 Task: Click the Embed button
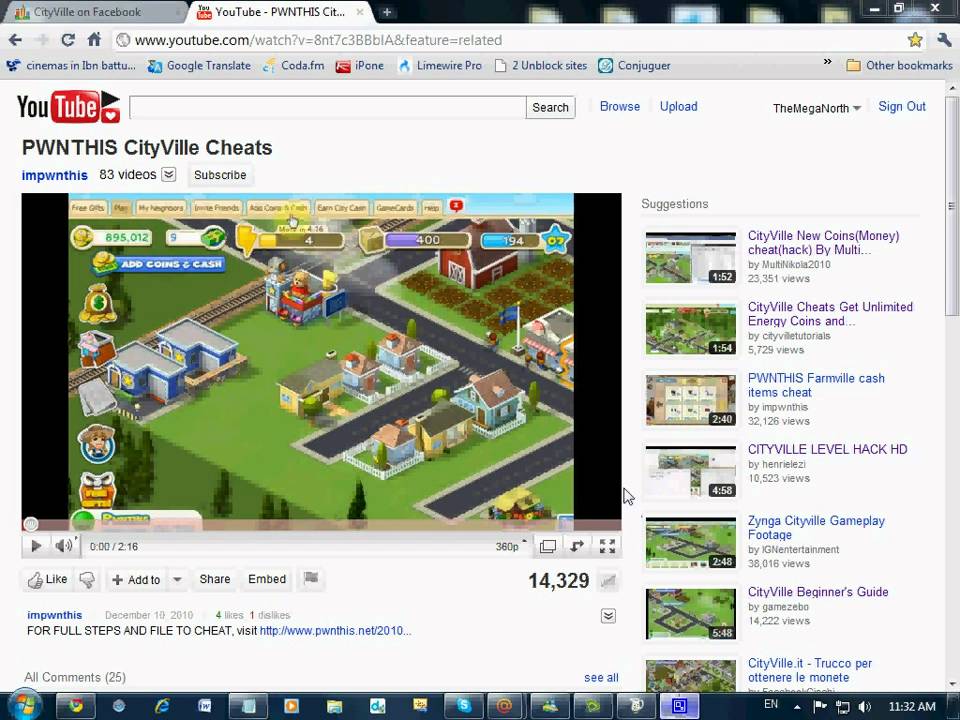coord(267,579)
